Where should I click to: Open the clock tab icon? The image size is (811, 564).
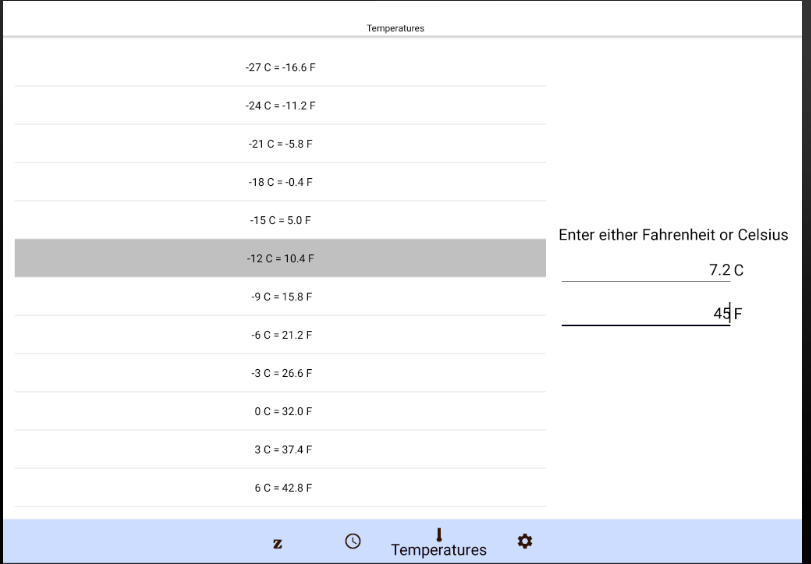click(352, 541)
